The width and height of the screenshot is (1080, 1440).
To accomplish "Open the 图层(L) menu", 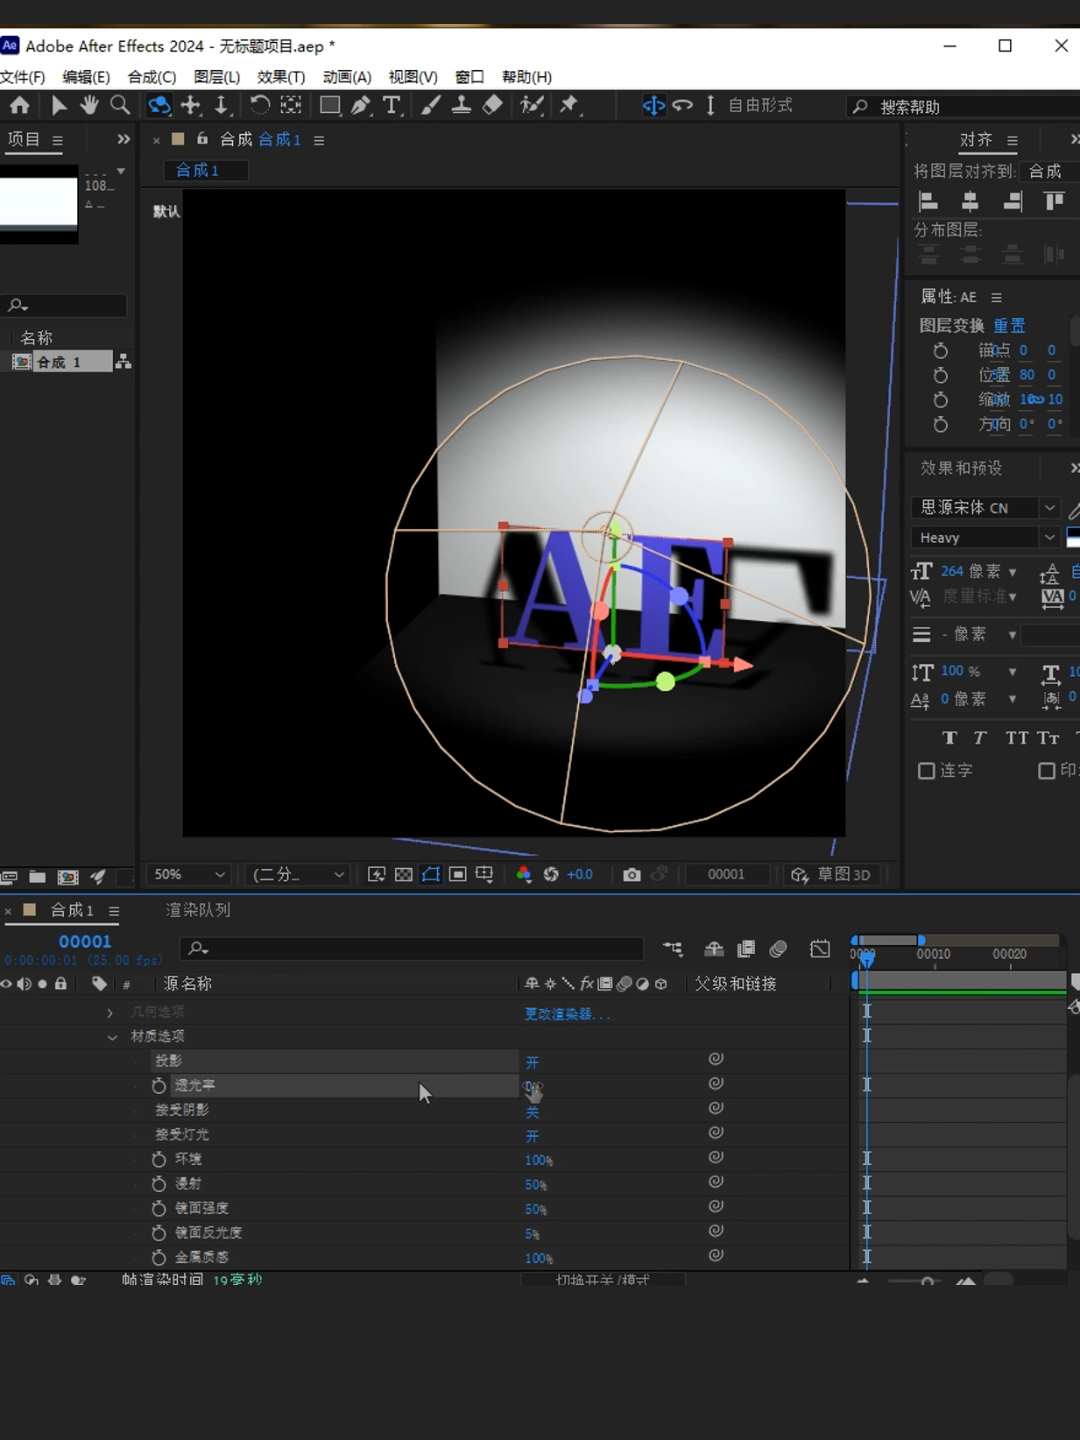I will coord(217,77).
